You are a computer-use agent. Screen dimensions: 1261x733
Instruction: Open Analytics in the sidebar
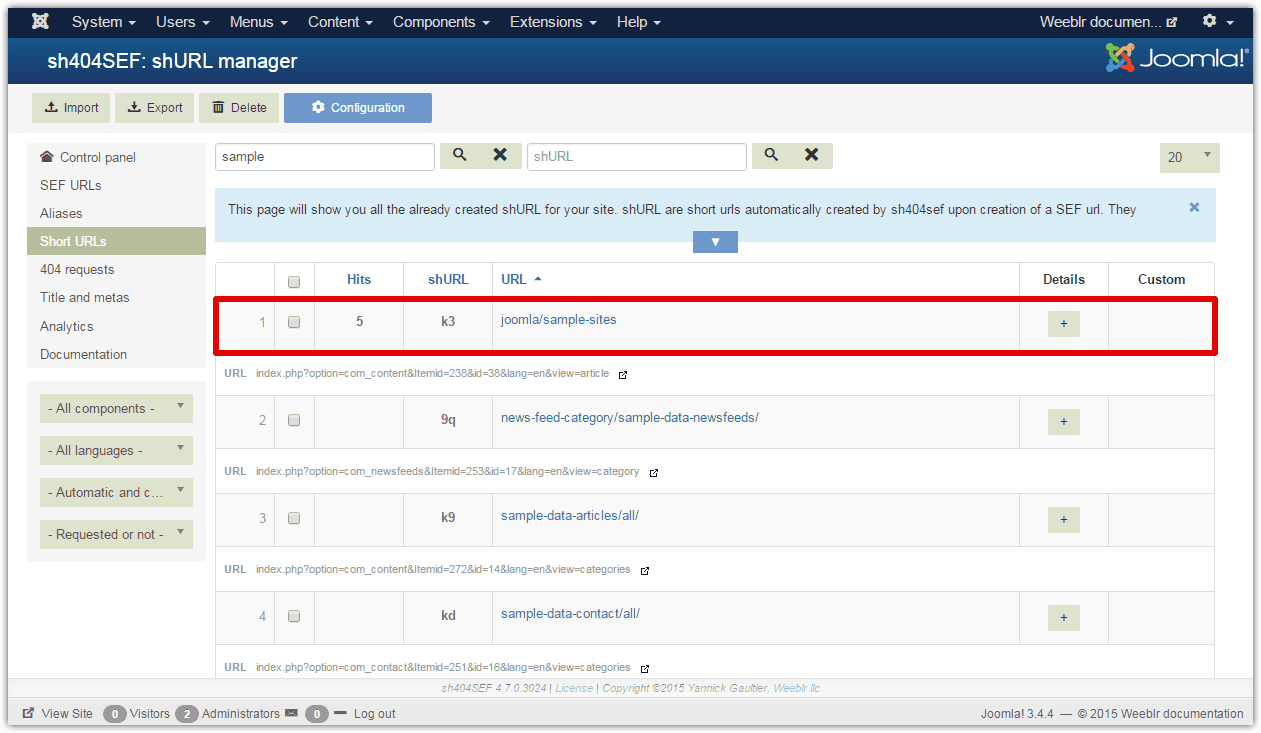click(116, 326)
